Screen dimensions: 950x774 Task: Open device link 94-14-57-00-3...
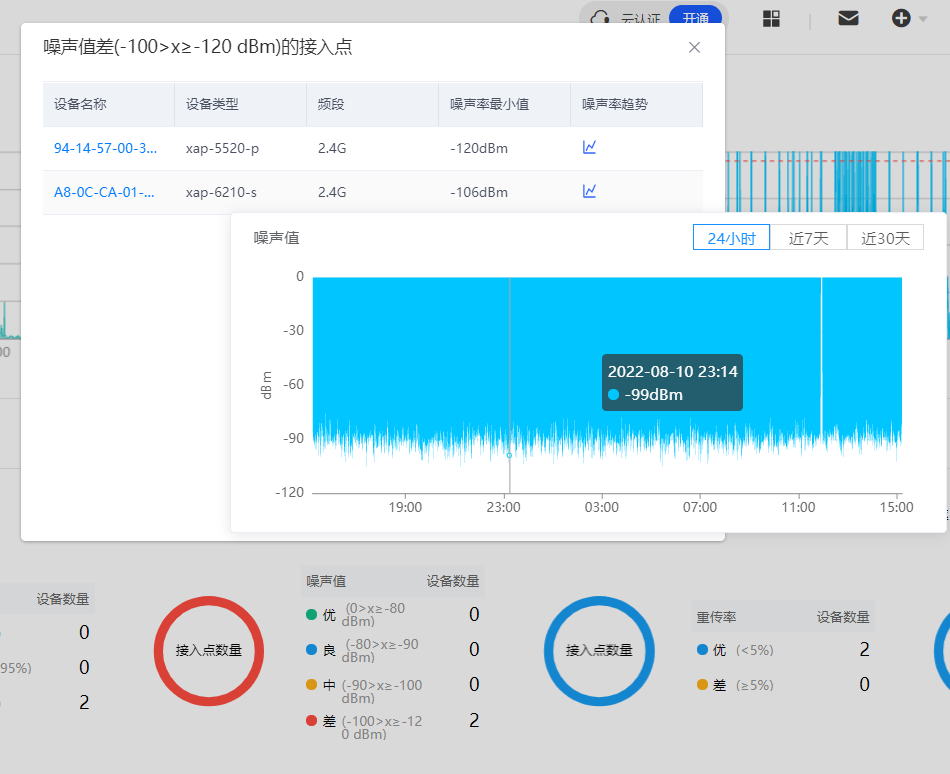click(x=105, y=149)
